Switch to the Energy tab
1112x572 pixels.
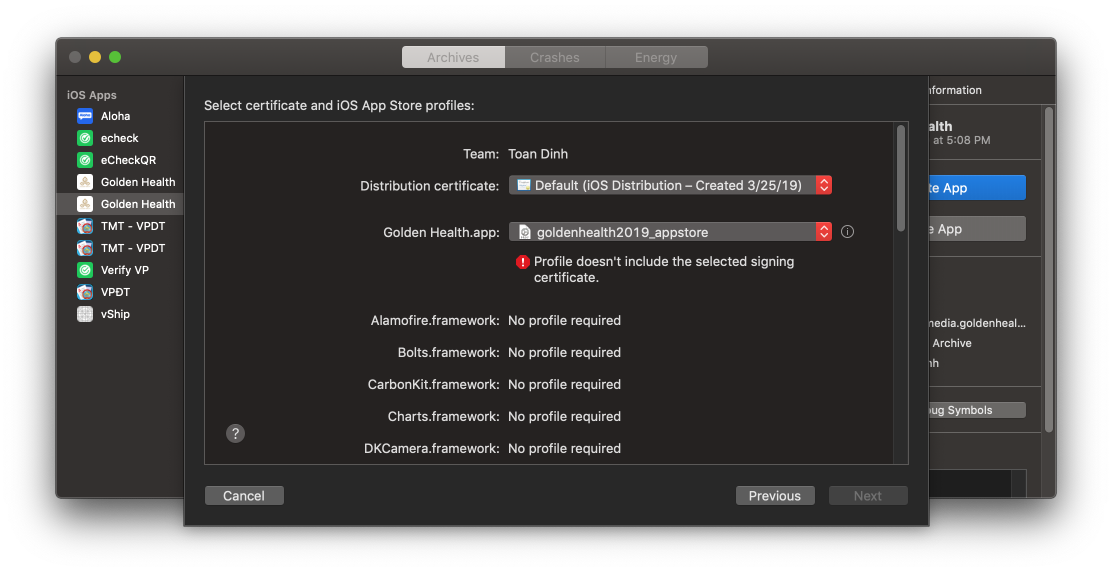click(656, 58)
